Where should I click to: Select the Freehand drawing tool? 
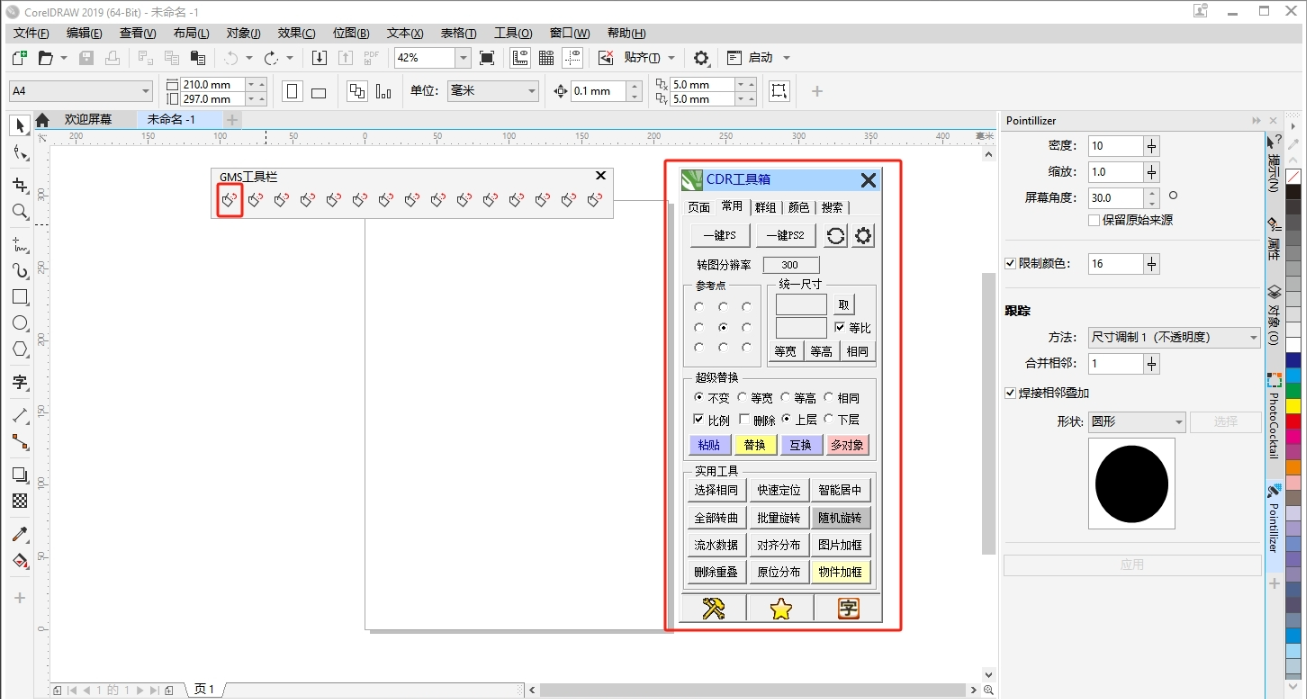coord(19,244)
